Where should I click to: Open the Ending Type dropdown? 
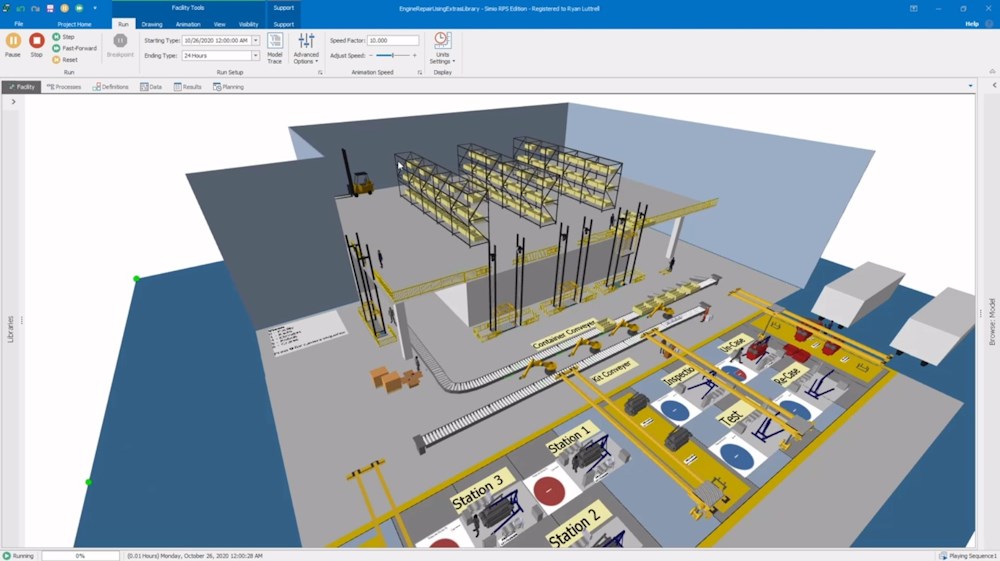tap(256, 56)
